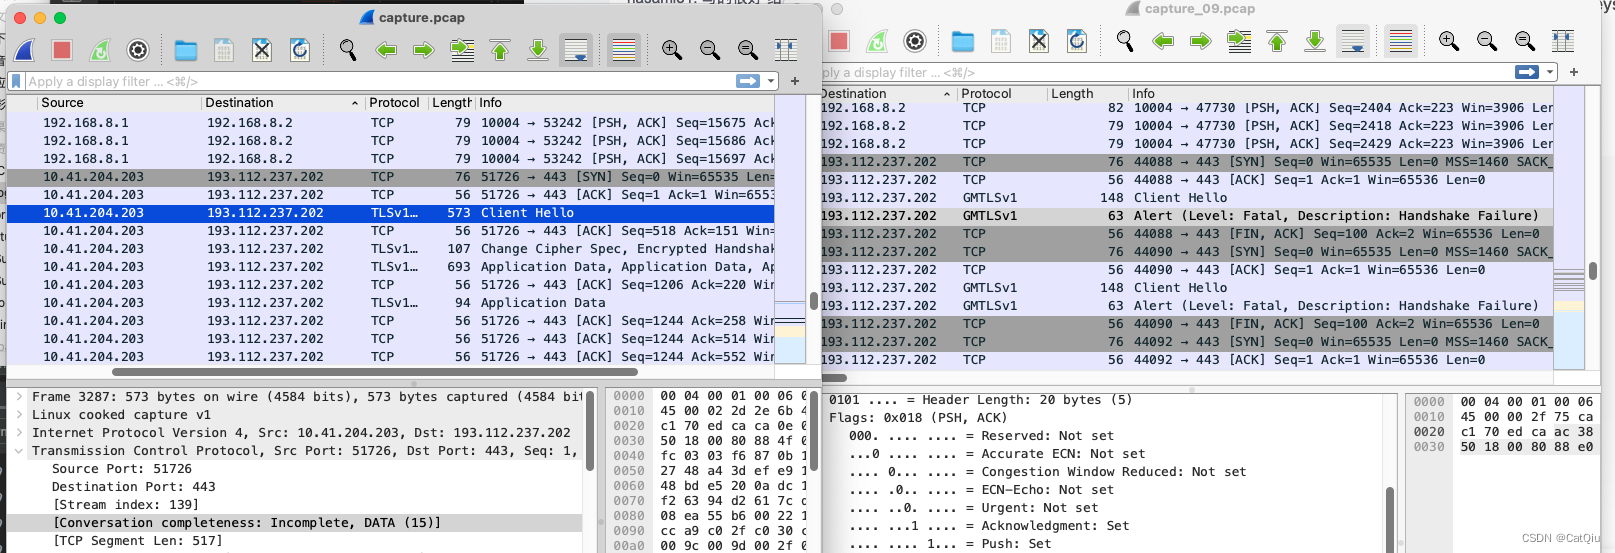Zoom out packet text in capture.pcap
The image size is (1615, 553).
(x=710, y=50)
